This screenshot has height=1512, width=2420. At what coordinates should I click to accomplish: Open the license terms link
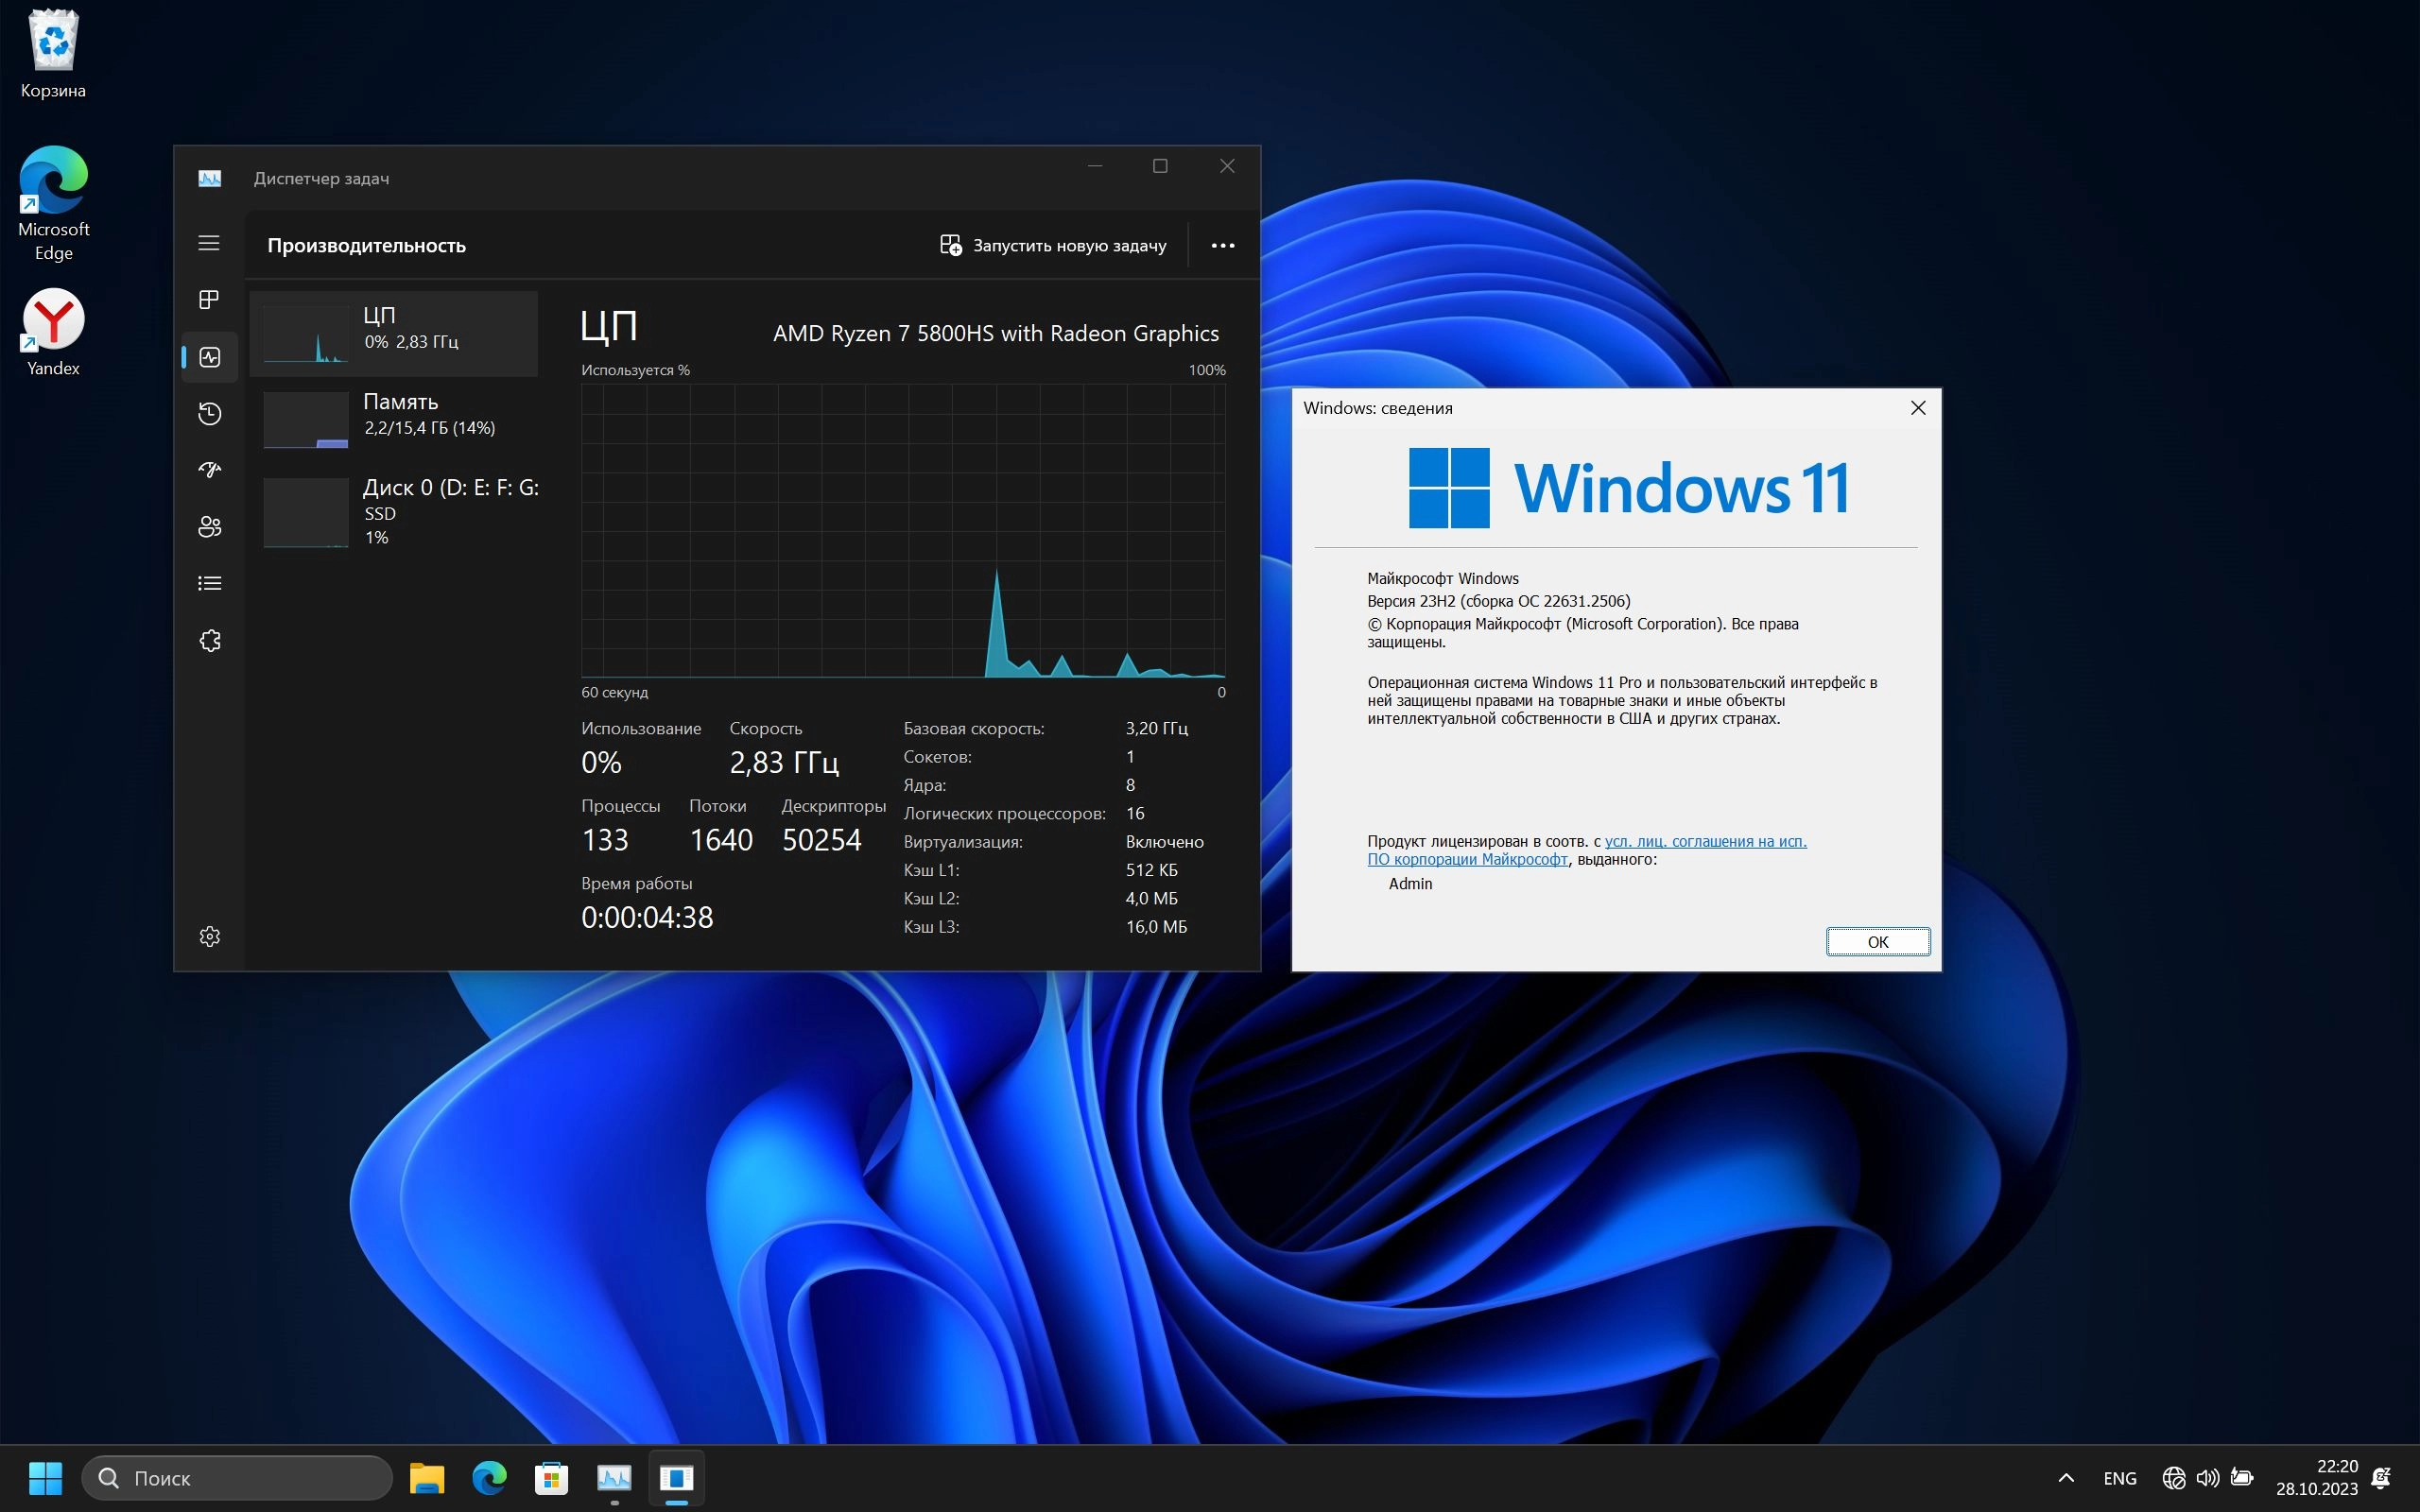pos(1705,842)
